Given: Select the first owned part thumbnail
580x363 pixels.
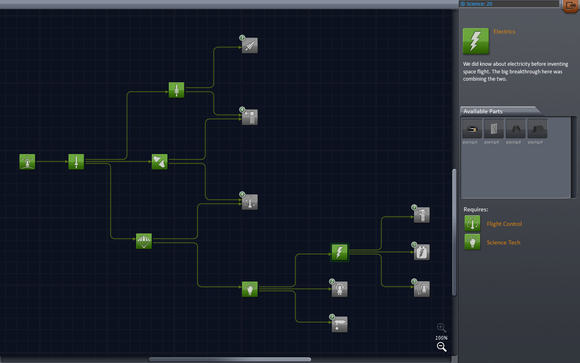Looking at the screenshot, I should 472,129.
